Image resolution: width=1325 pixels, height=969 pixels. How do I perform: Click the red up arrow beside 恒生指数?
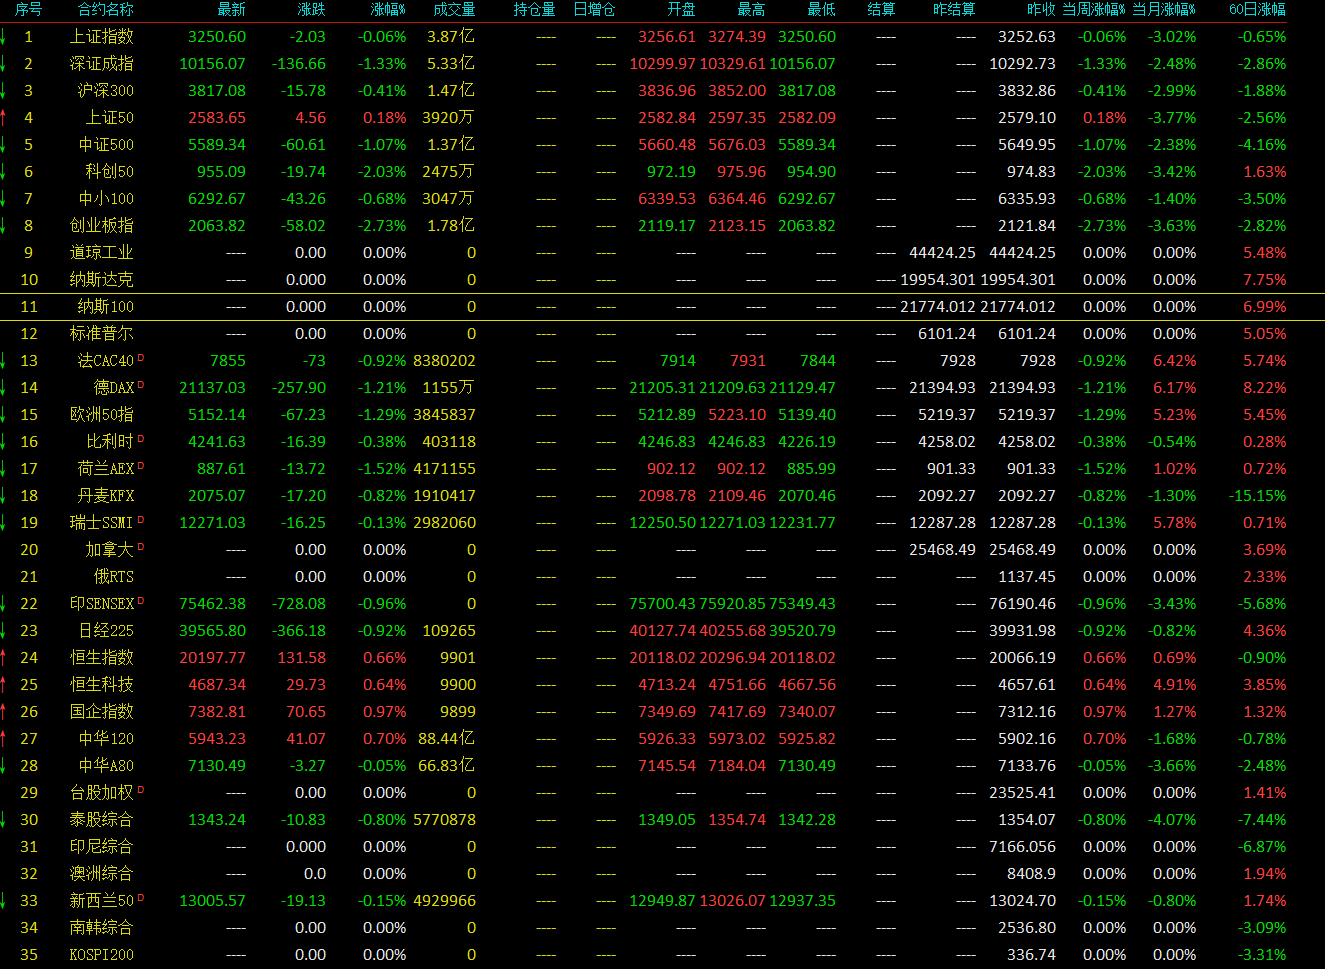coord(4,658)
